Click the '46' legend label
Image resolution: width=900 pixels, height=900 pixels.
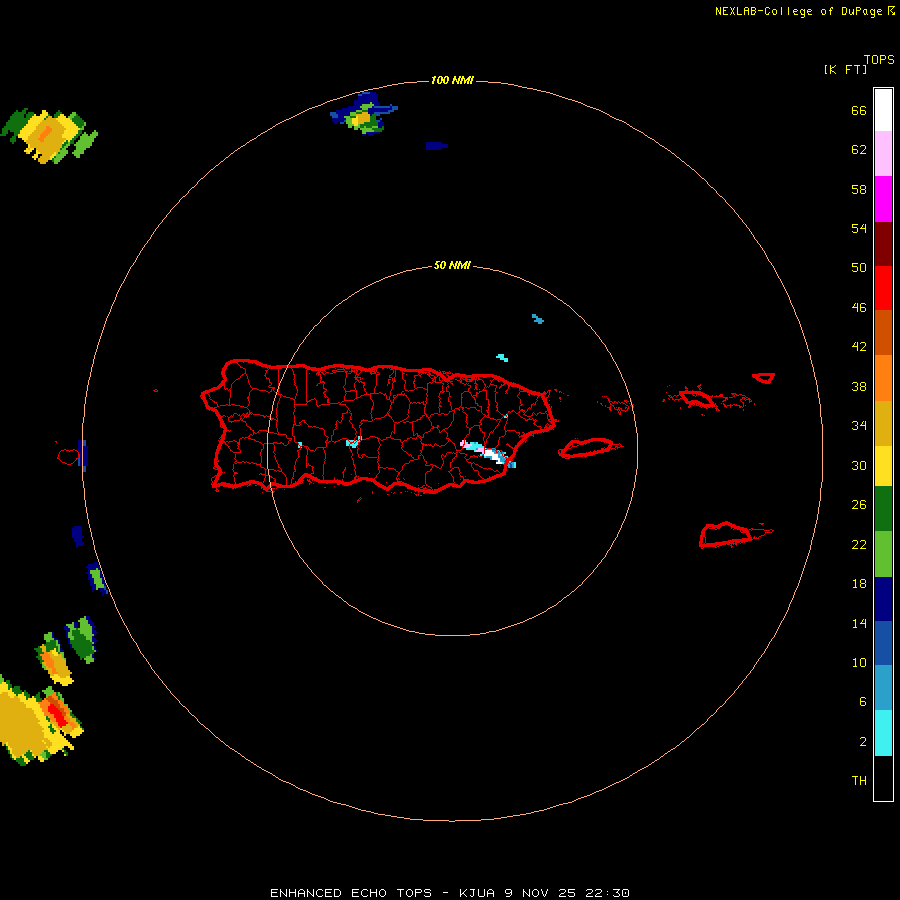[x=859, y=308]
